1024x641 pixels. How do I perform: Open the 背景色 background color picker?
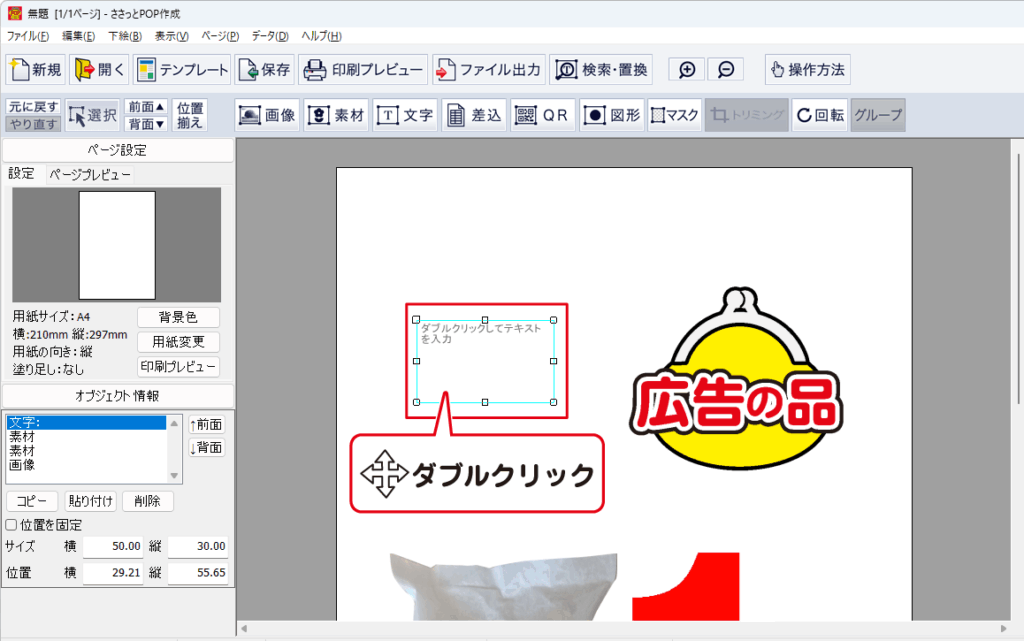(x=178, y=317)
